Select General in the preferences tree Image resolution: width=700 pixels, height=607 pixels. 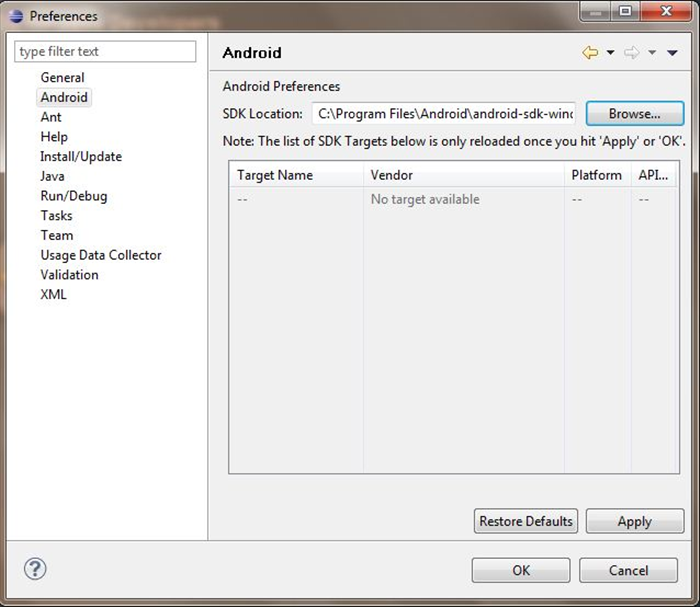click(x=62, y=78)
